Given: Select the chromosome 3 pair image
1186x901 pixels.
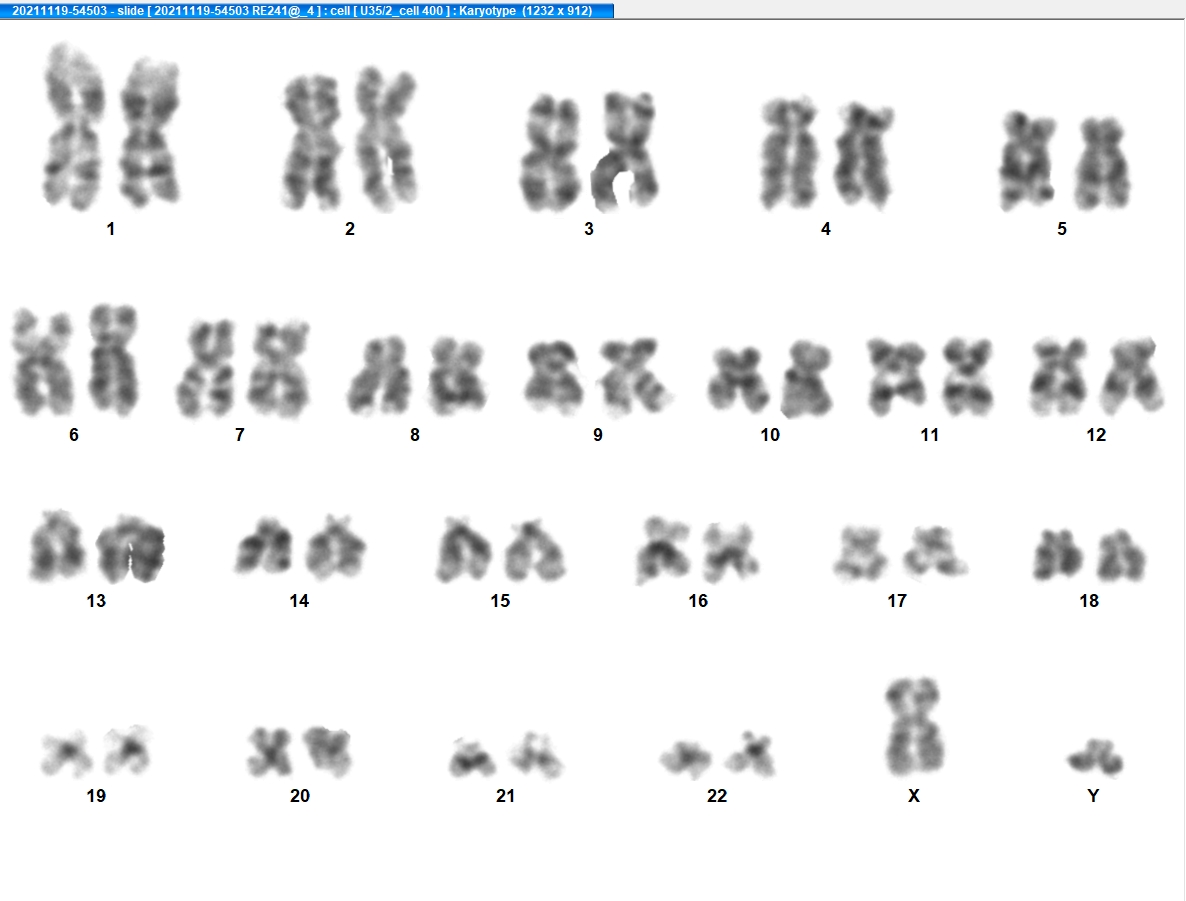Looking at the screenshot, I should (588, 152).
